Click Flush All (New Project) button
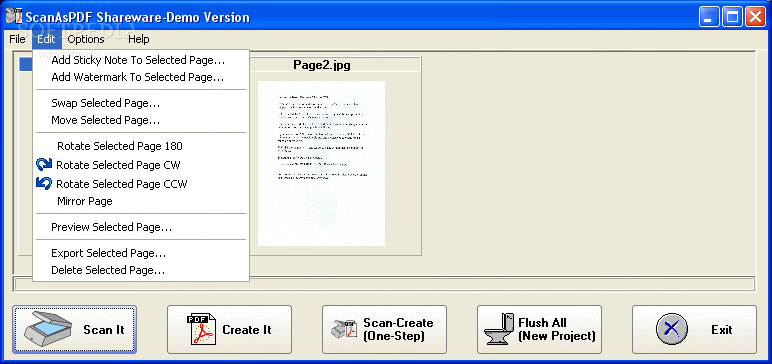Screen dimensions: 772x364 [539, 330]
